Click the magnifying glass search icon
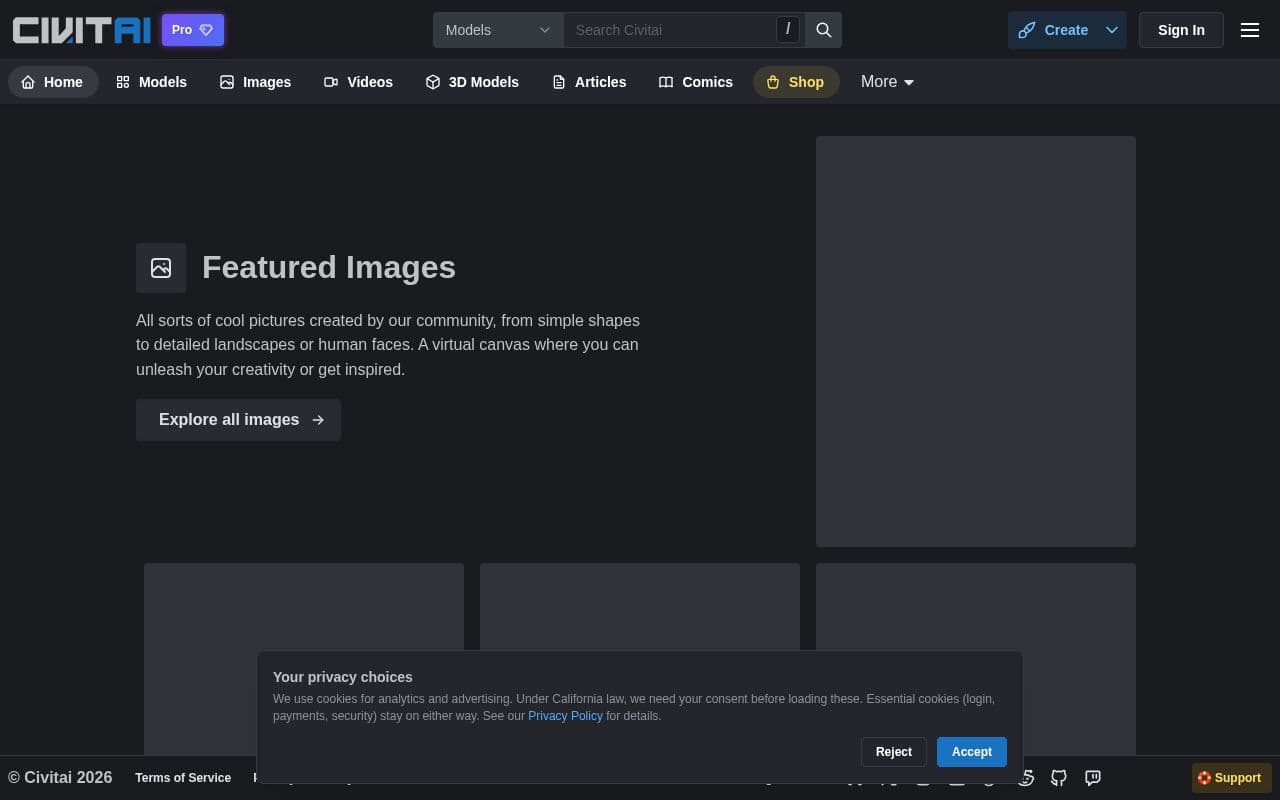This screenshot has height=800, width=1280. tap(824, 30)
